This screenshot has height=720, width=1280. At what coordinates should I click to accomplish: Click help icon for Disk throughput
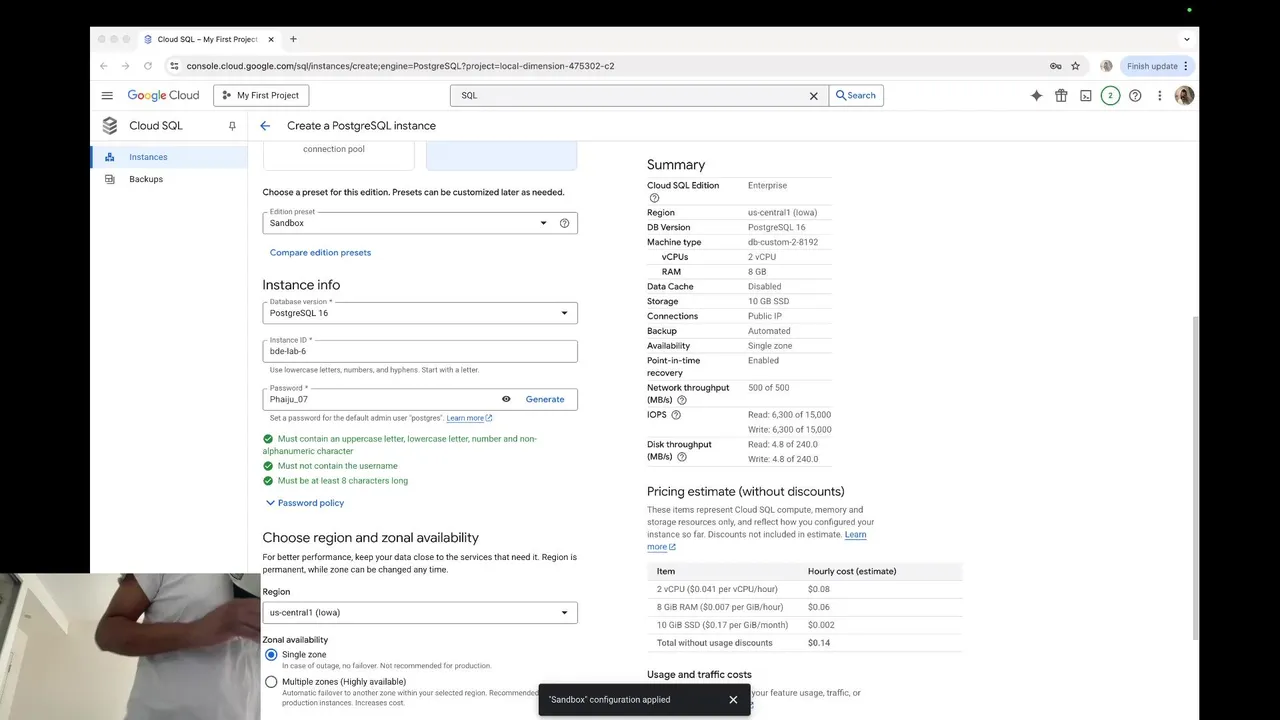(x=682, y=457)
